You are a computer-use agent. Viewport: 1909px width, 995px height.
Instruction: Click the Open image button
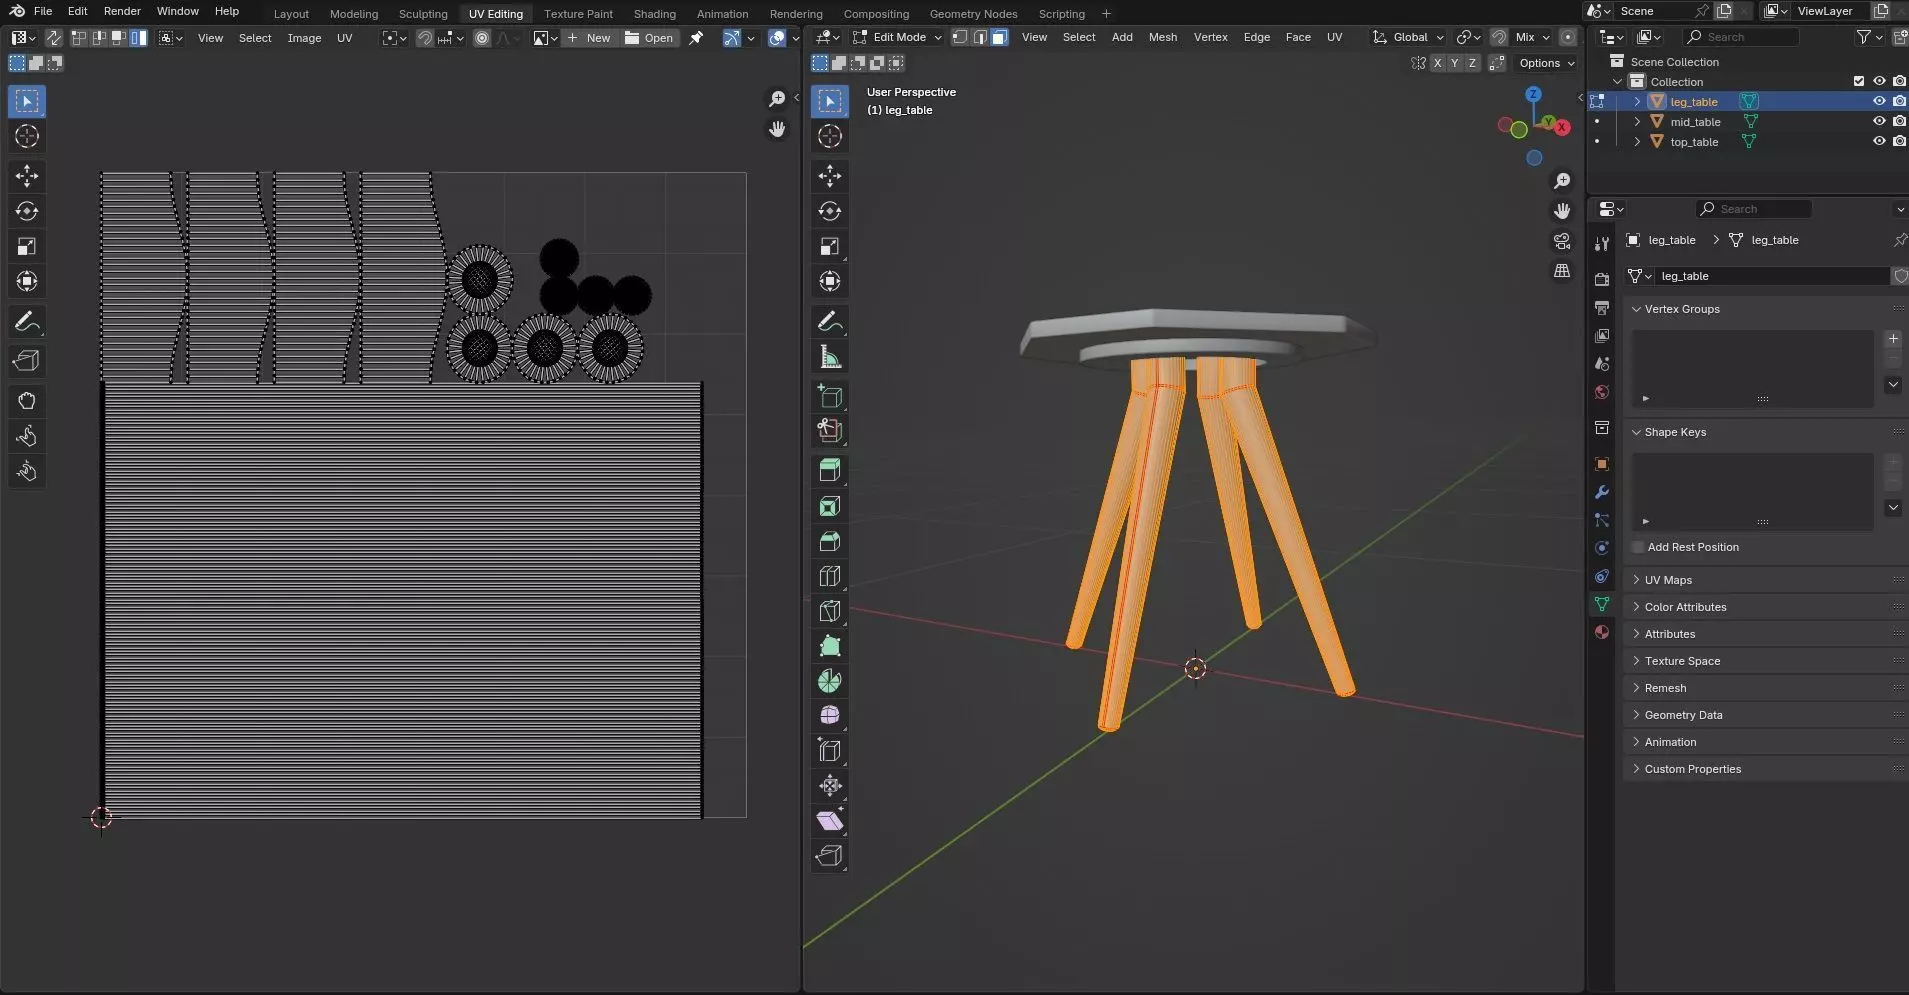click(x=648, y=38)
